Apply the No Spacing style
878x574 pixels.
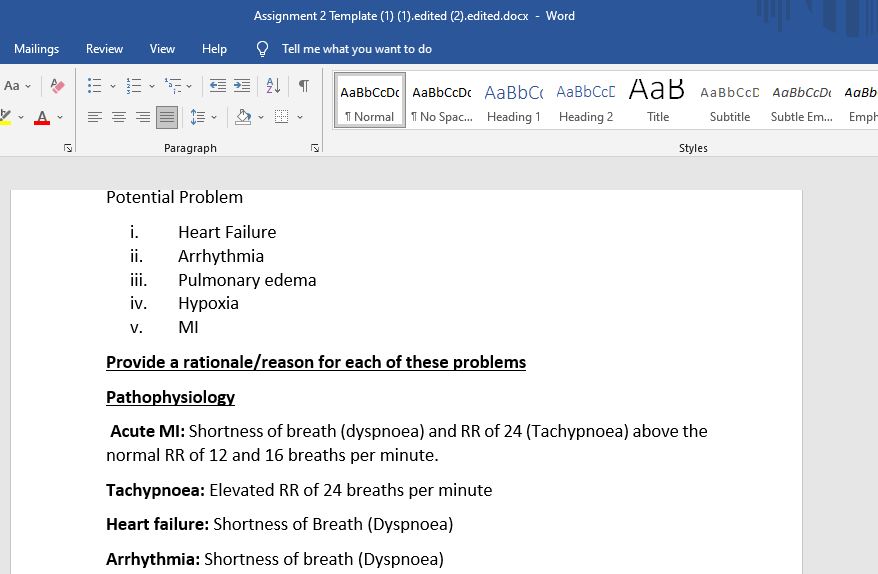point(442,101)
